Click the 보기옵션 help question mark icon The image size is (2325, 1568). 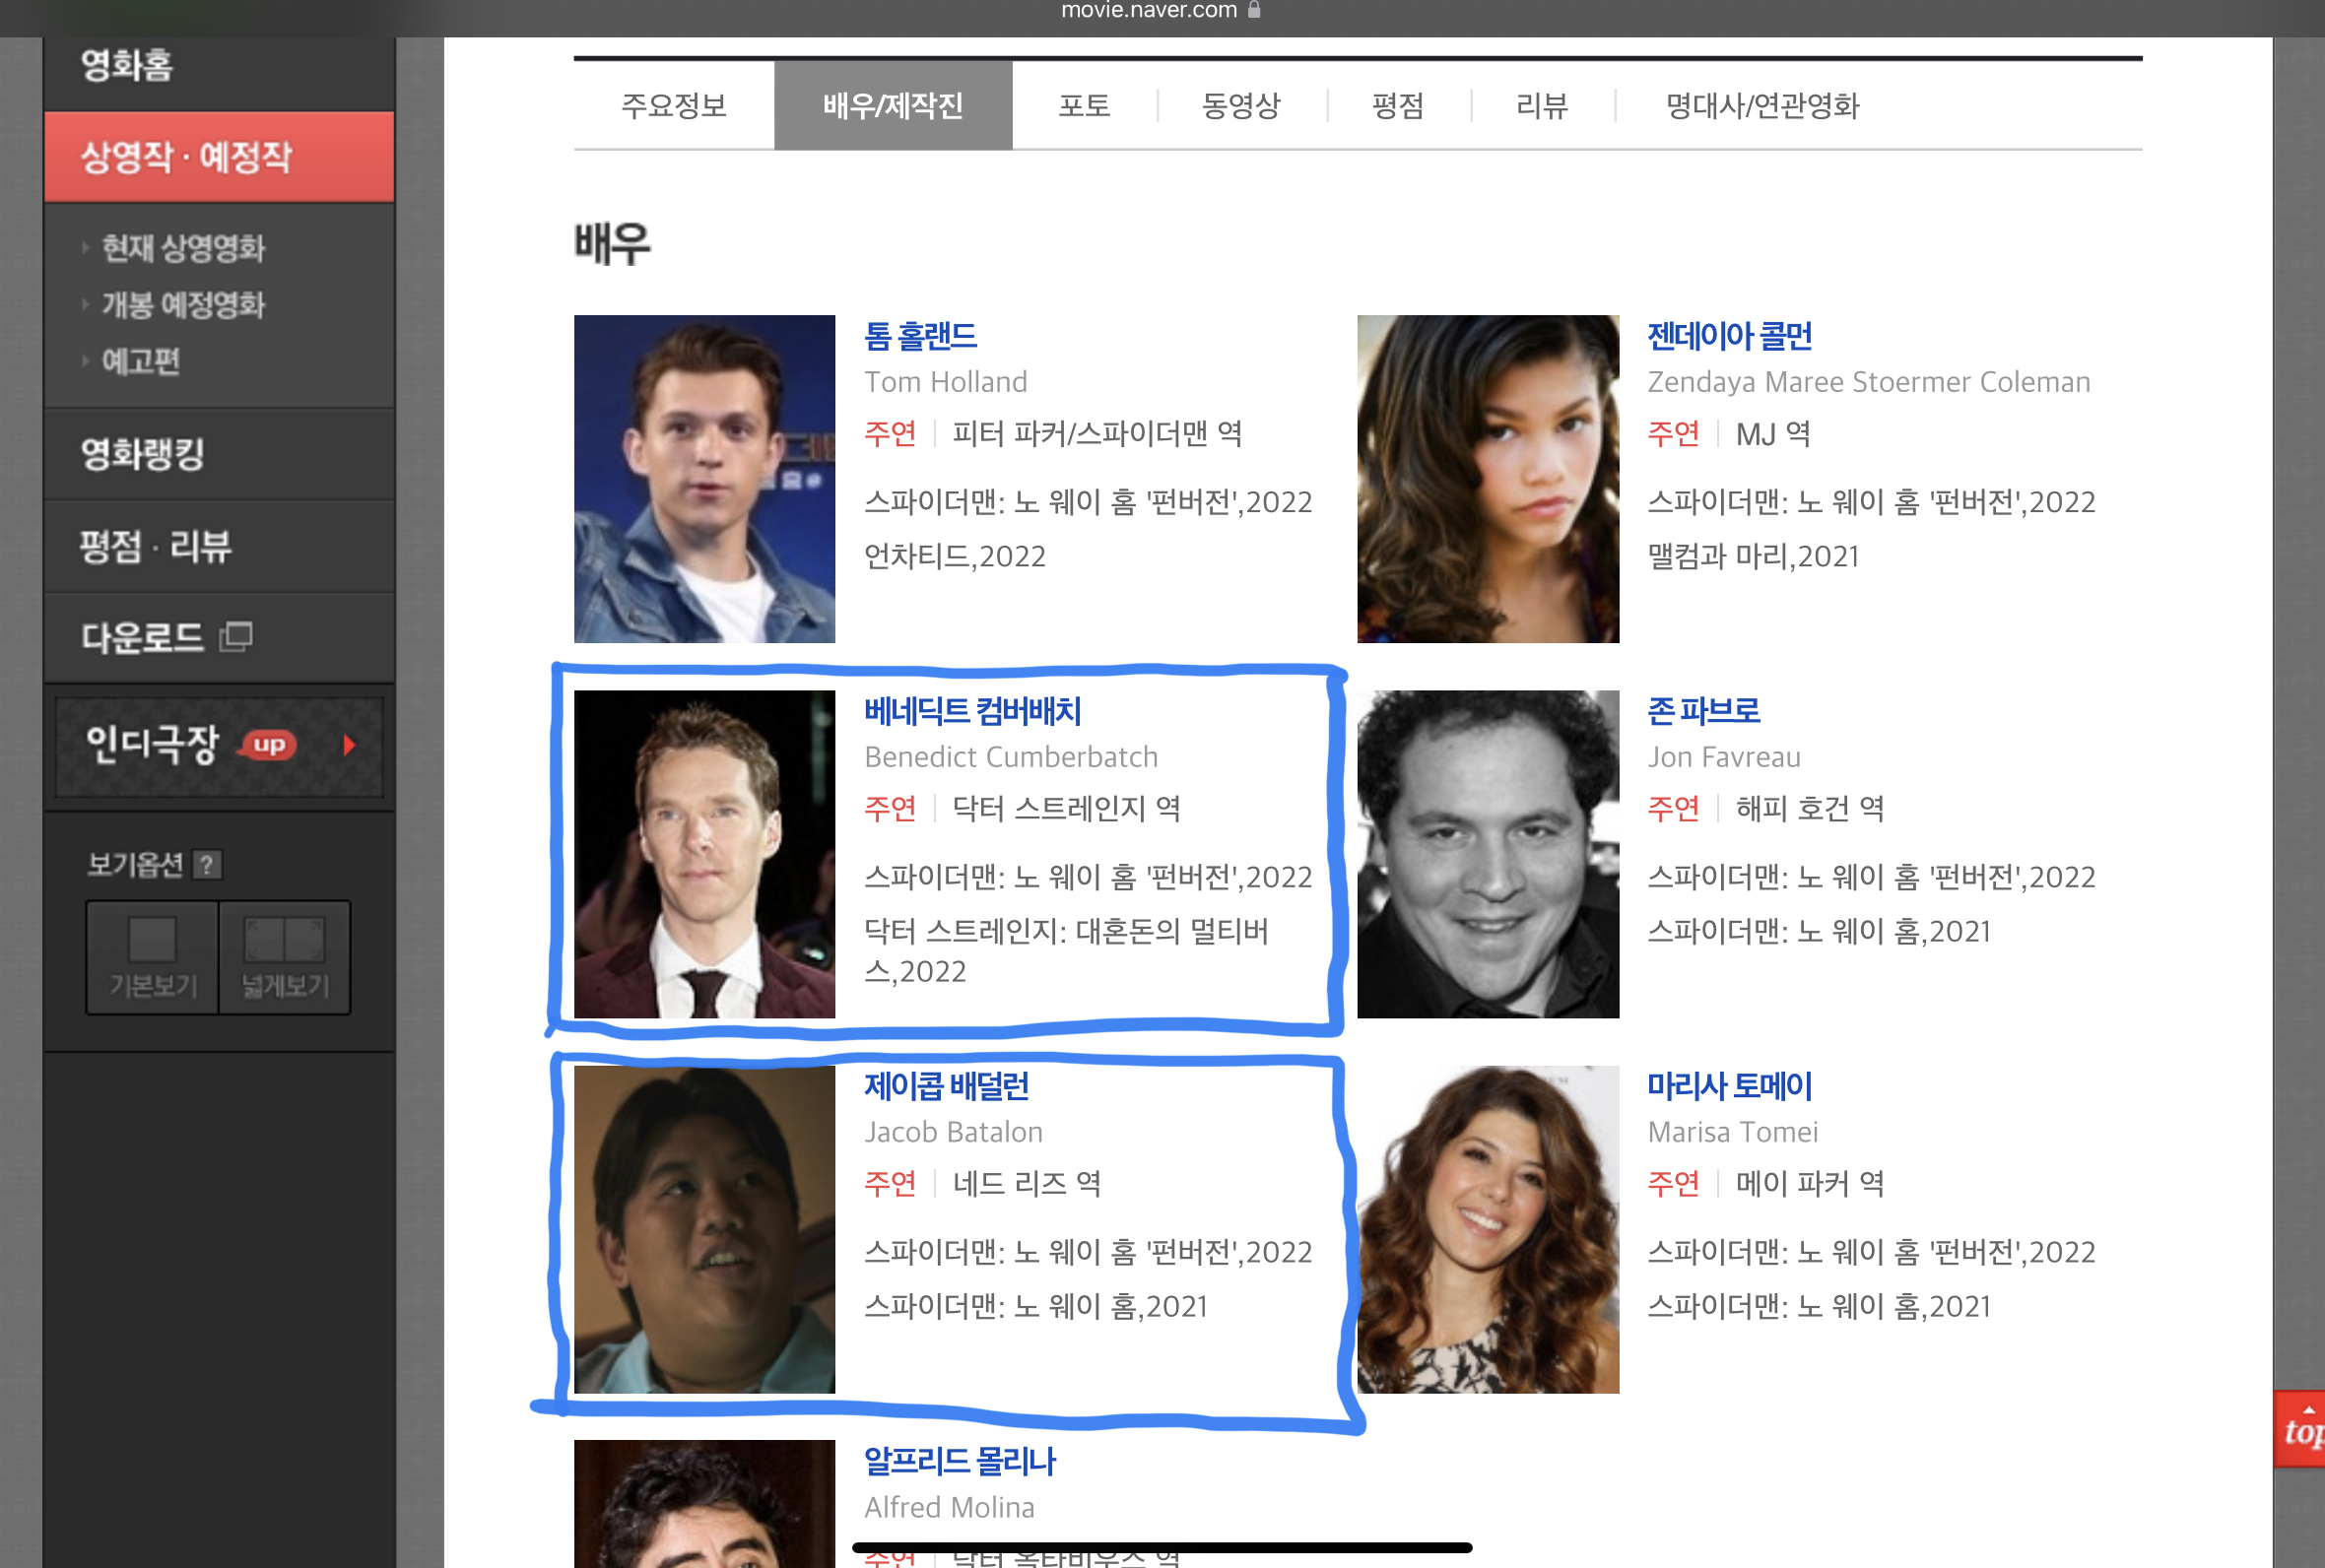point(207,864)
